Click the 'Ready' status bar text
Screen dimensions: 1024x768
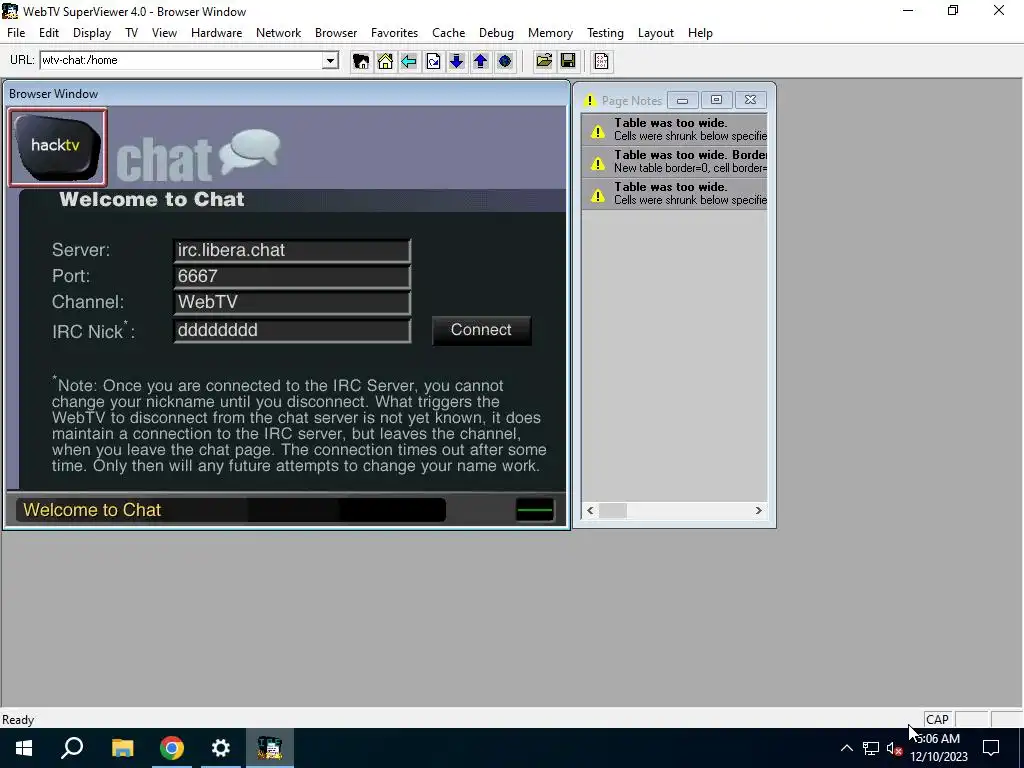18,720
